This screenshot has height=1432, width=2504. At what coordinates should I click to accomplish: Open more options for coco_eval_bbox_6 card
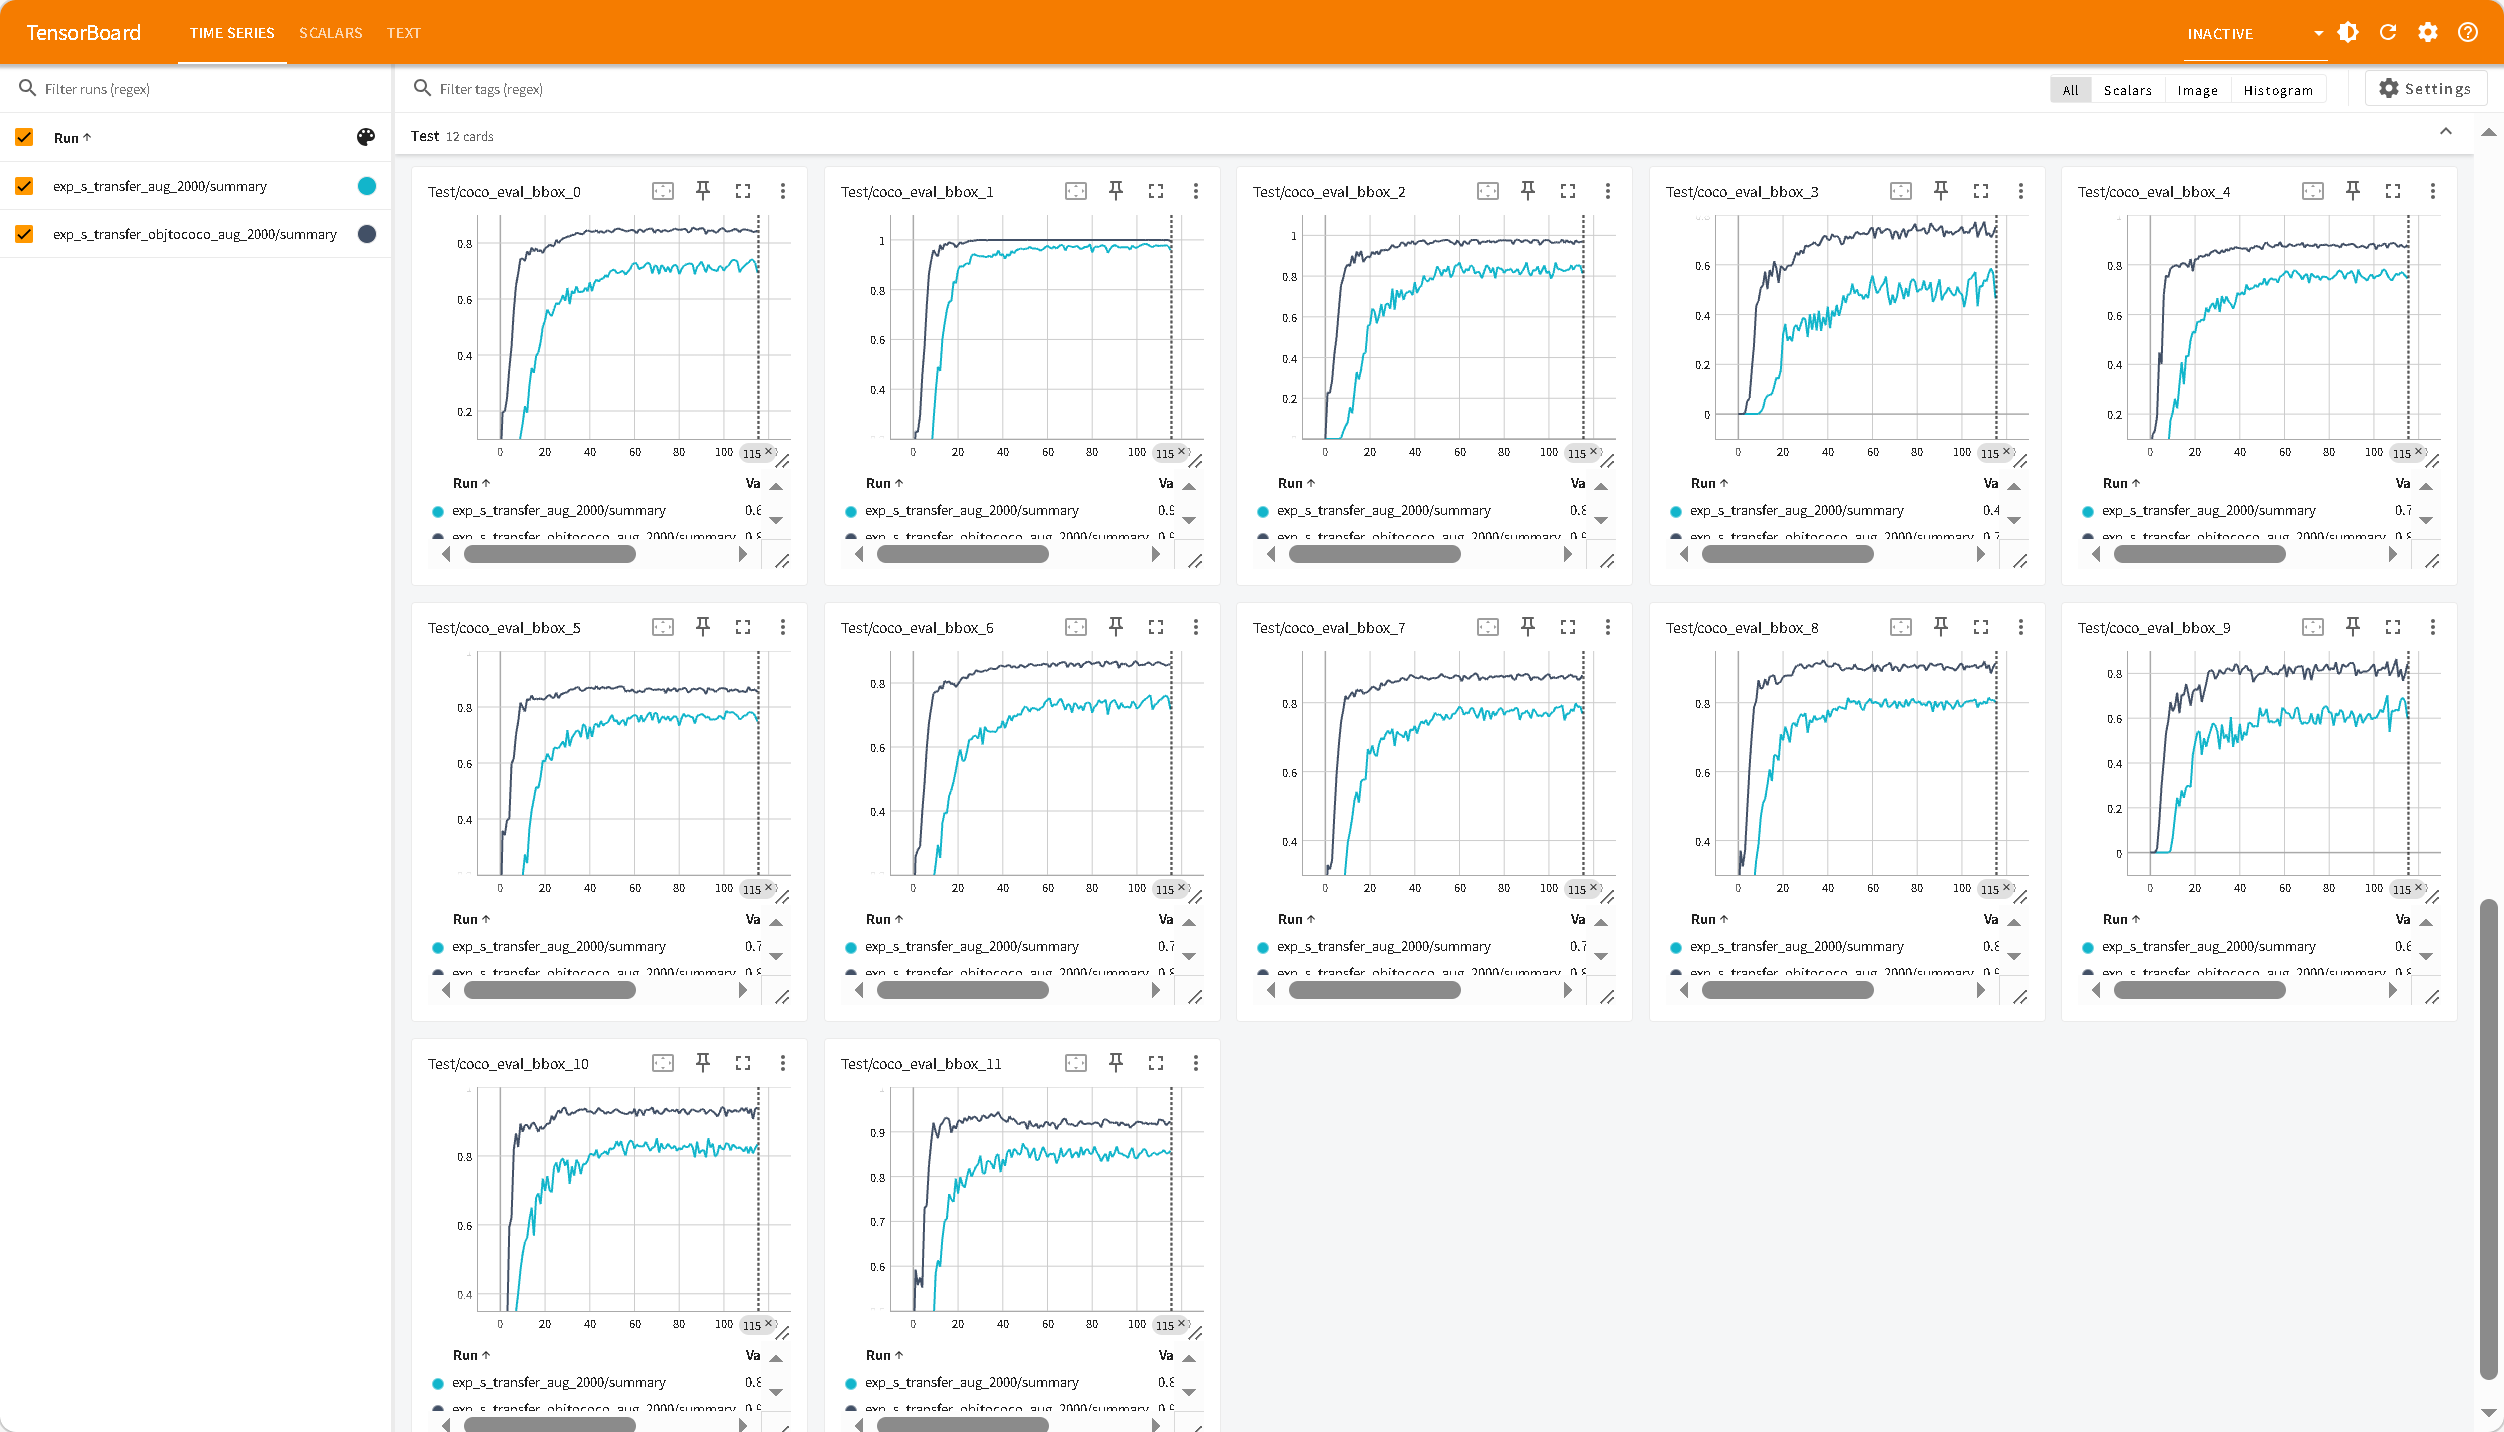tap(1195, 627)
